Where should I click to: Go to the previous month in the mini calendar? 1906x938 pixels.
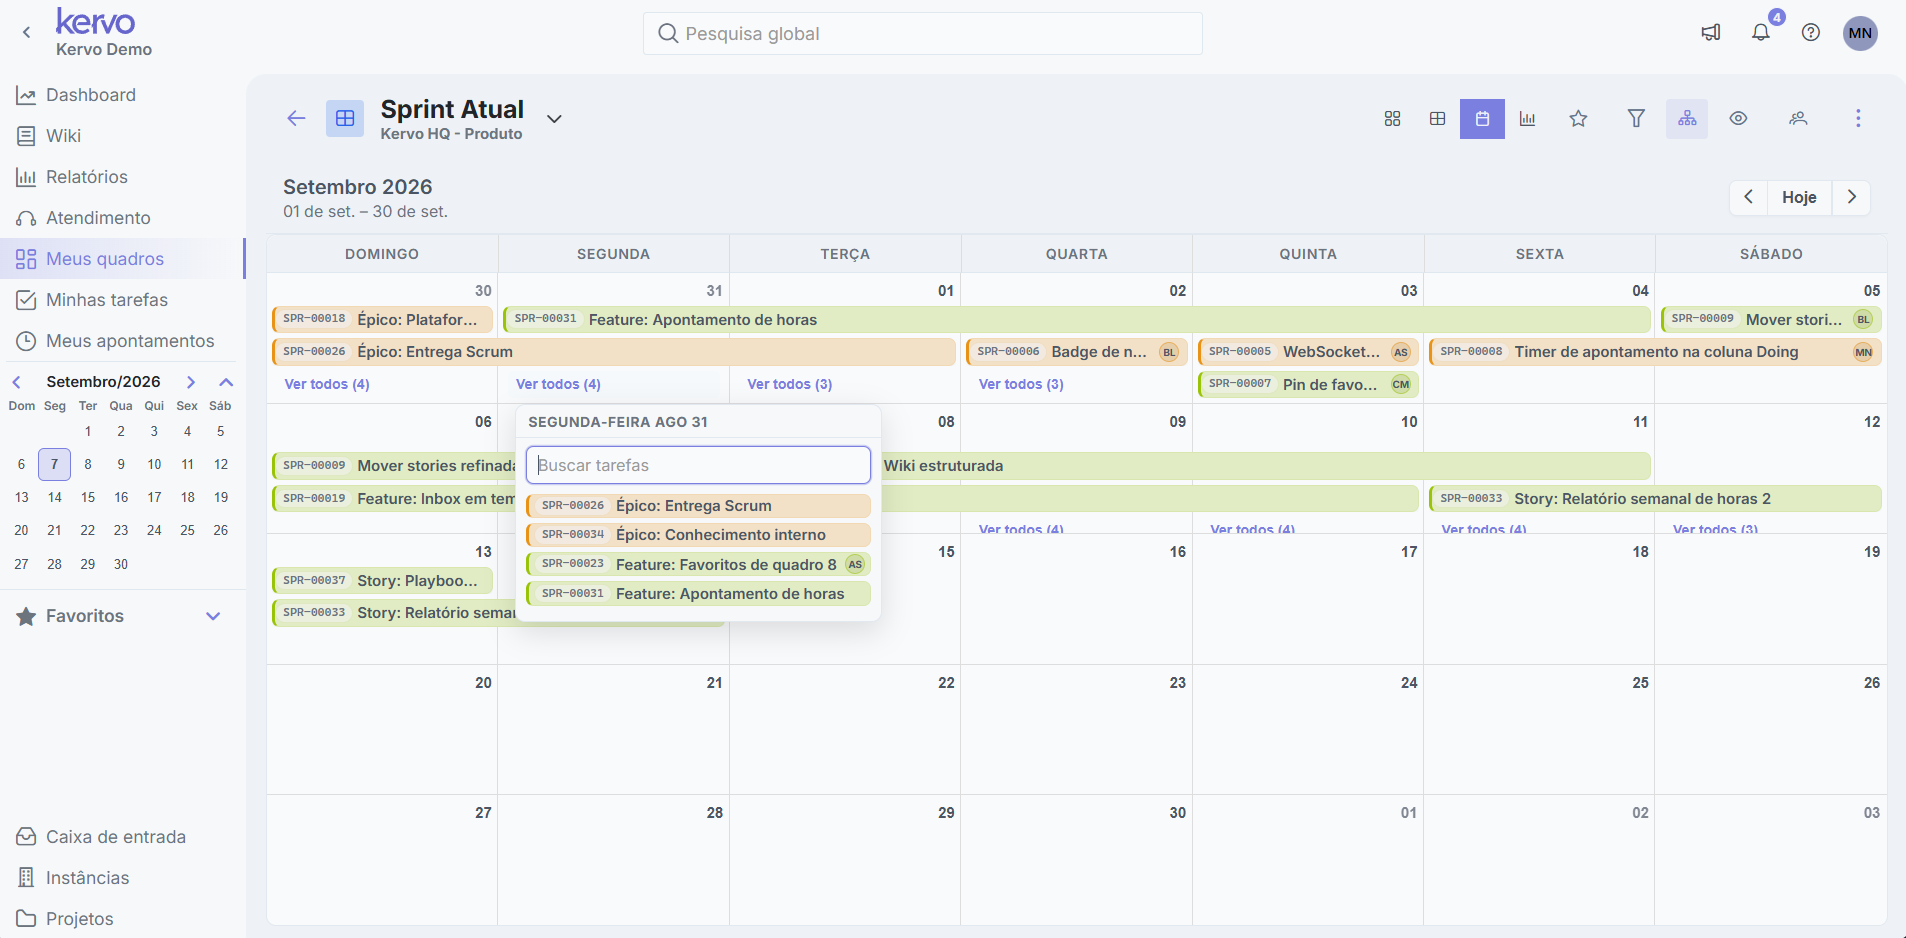[x=17, y=382]
